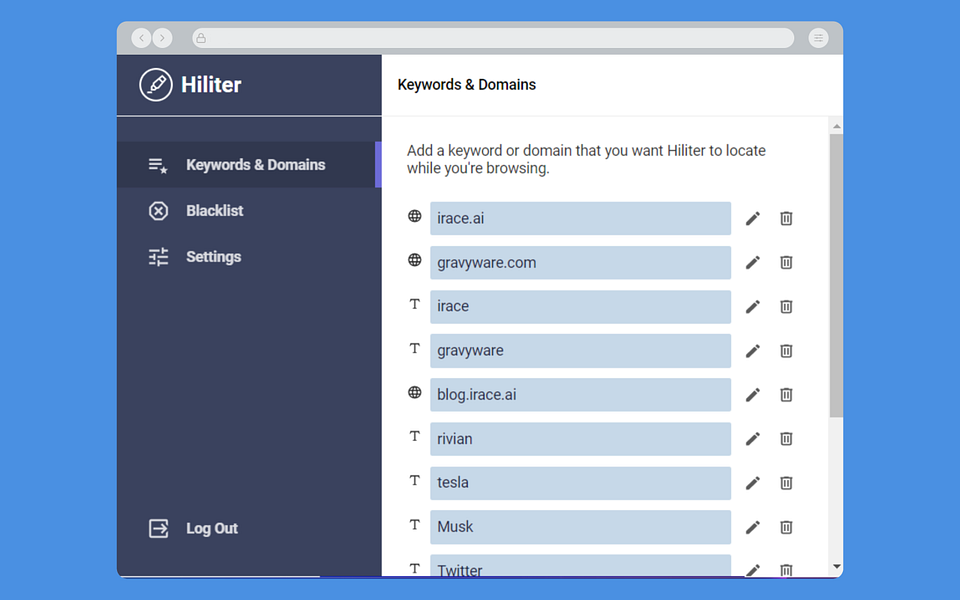The width and height of the screenshot is (960, 600).
Task: Click the globe icon next to irace.ai
Action: coord(414,216)
